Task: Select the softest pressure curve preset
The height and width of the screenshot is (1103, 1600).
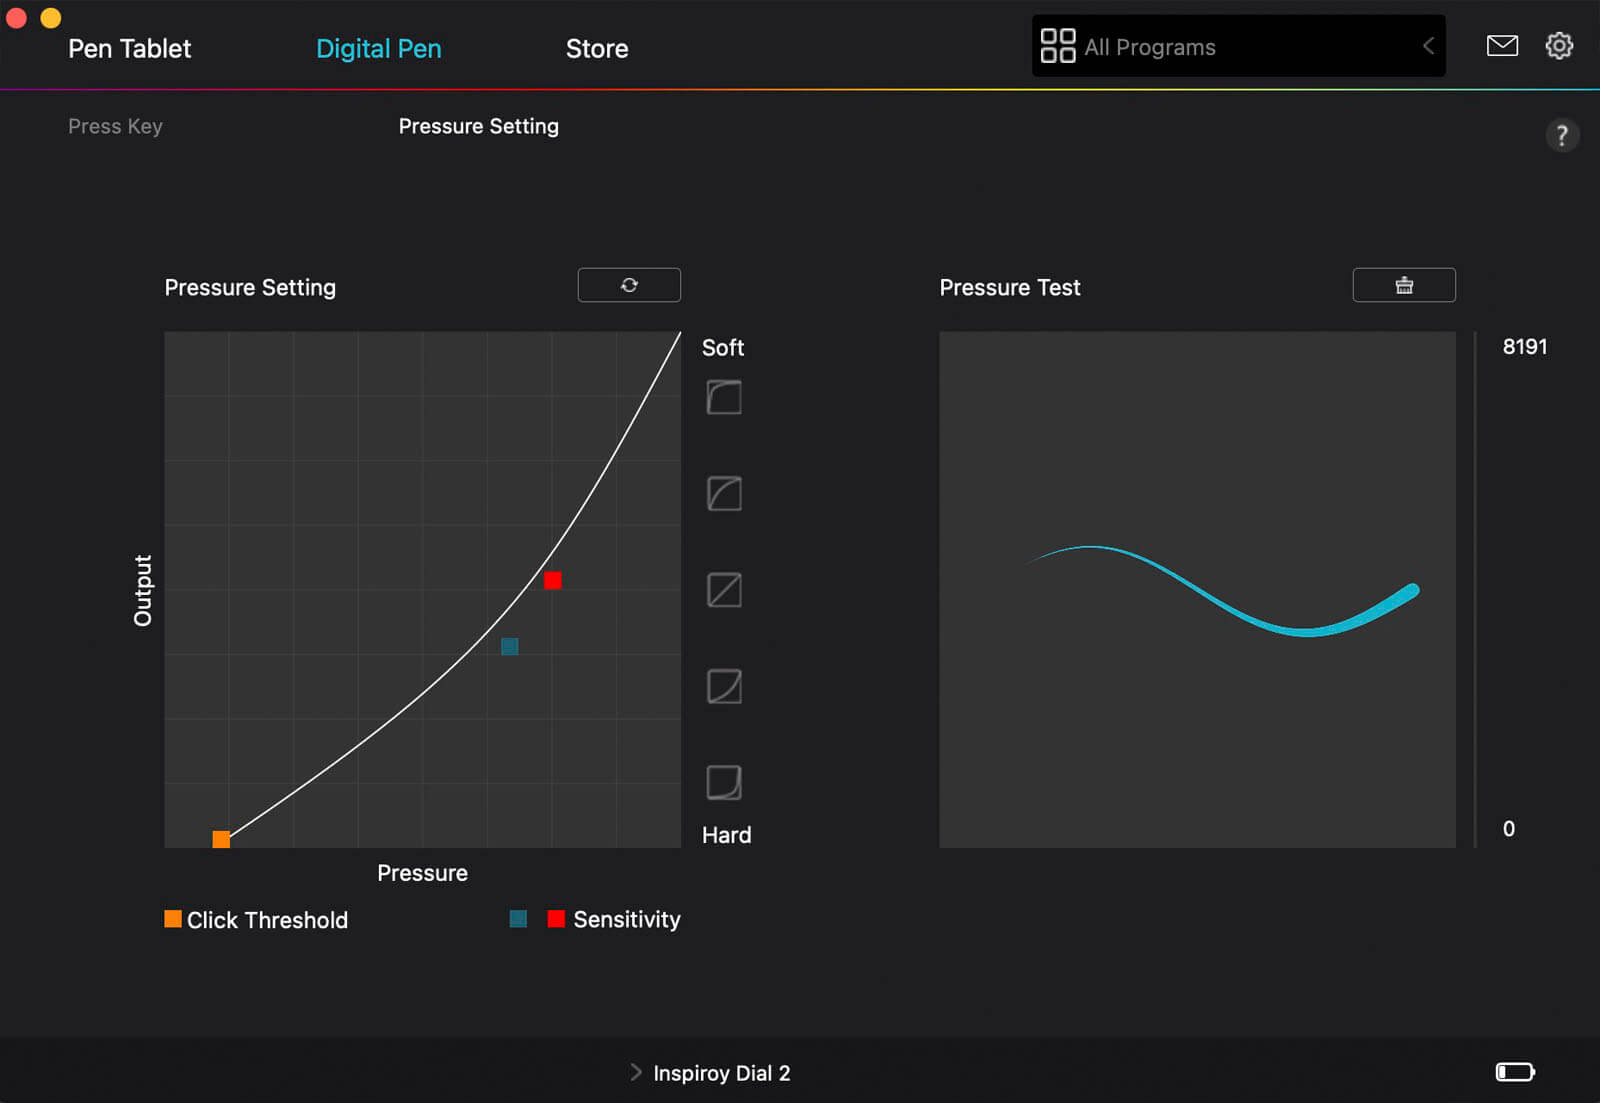Action: point(724,397)
